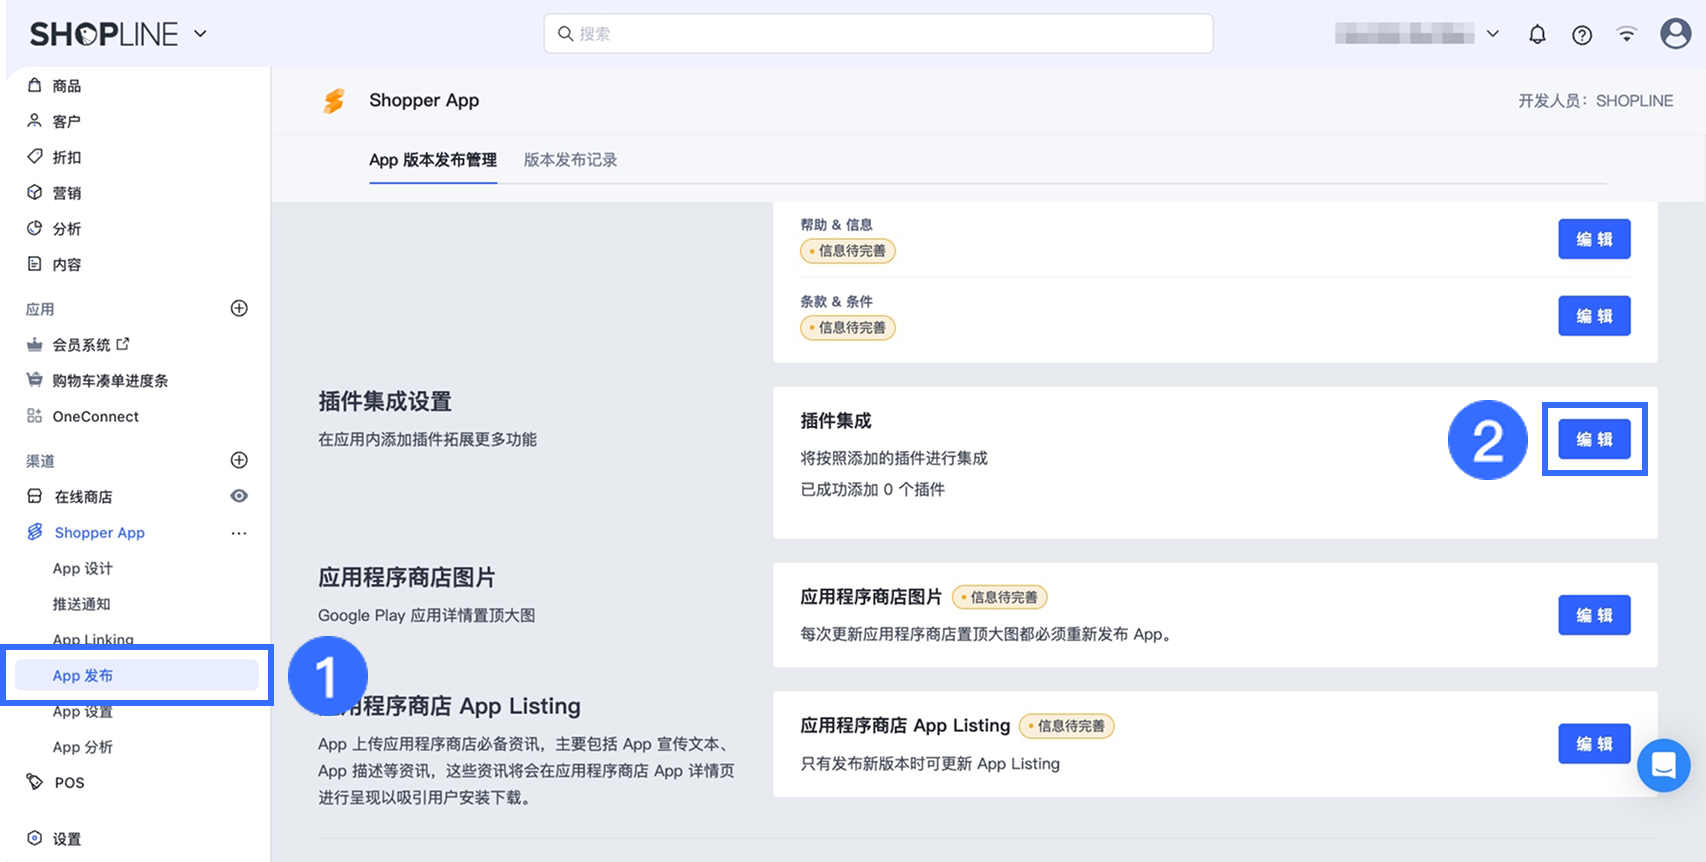Open the notifications bell icon

(1537, 34)
